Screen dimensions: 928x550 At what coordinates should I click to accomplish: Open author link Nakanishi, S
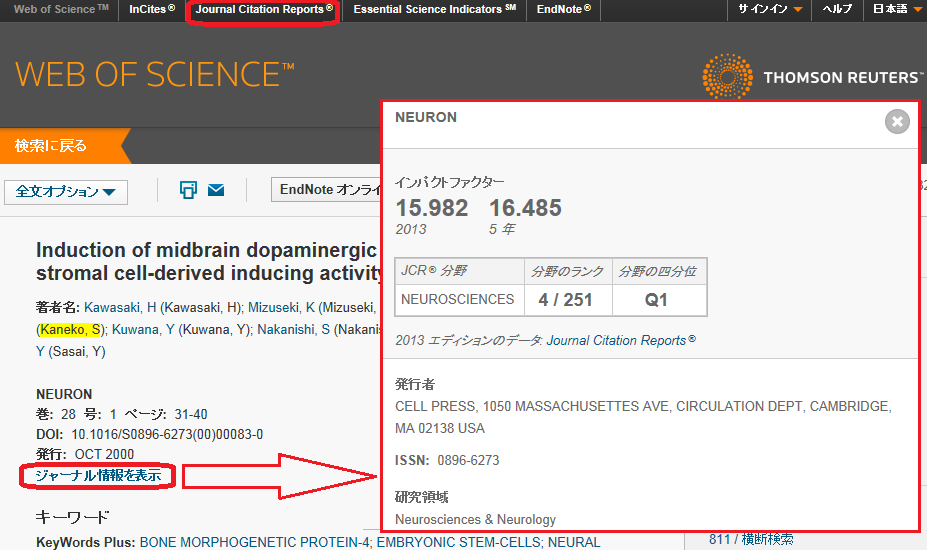(x=294, y=329)
